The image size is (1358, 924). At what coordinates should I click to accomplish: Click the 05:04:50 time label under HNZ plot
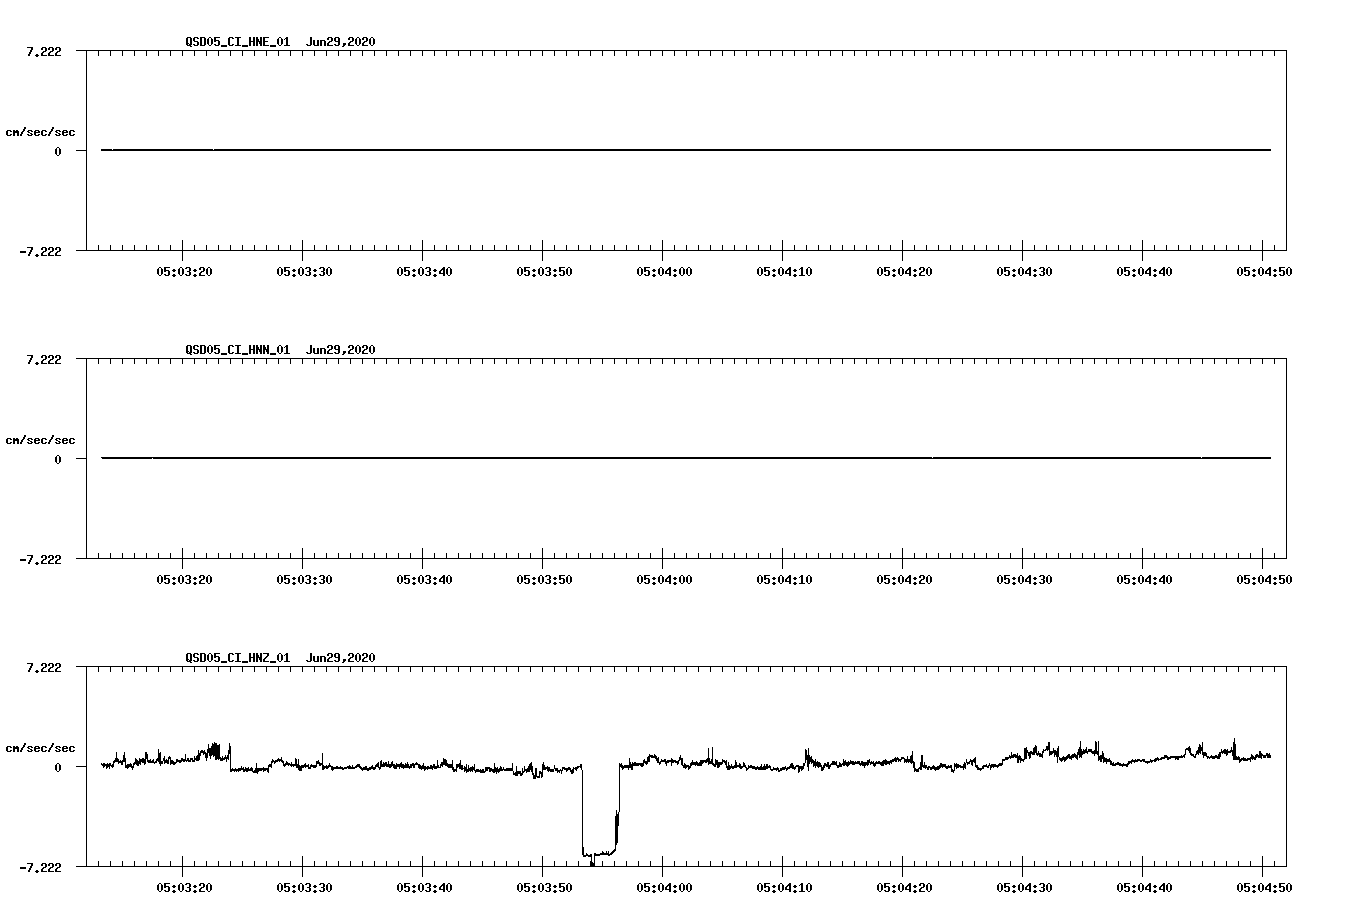tap(1264, 887)
